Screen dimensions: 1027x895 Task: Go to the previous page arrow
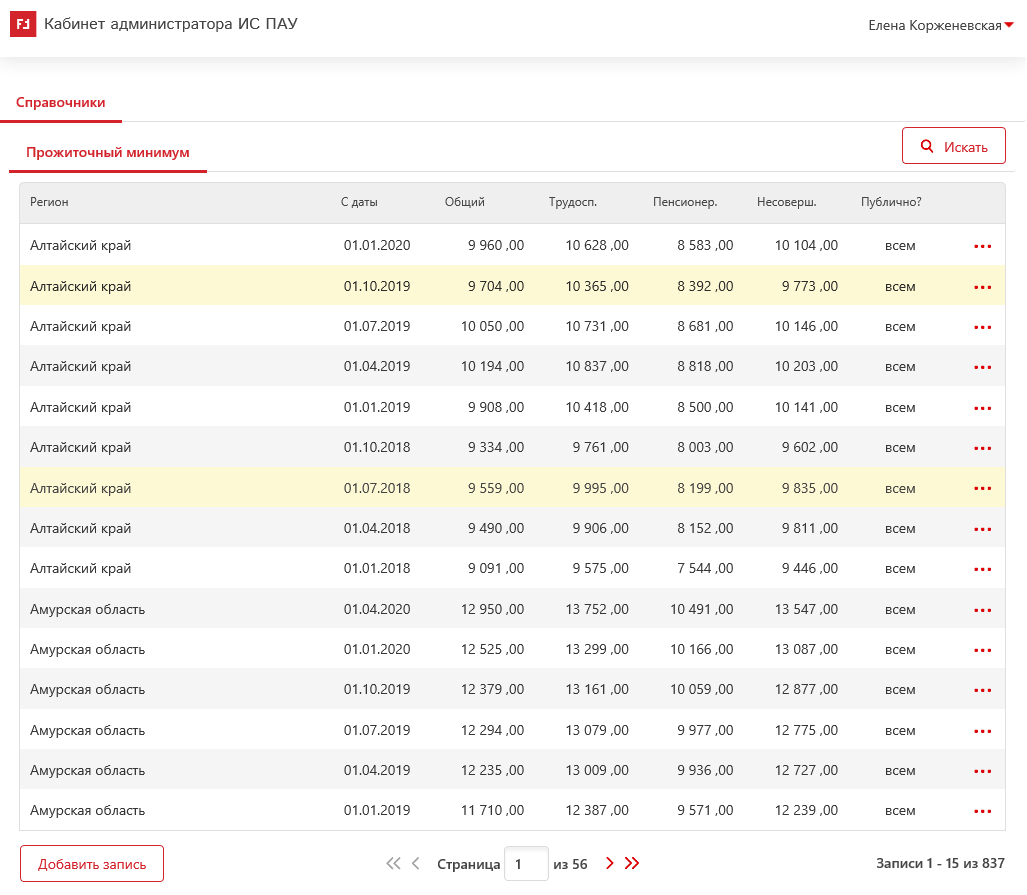pyautogui.click(x=416, y=864)
